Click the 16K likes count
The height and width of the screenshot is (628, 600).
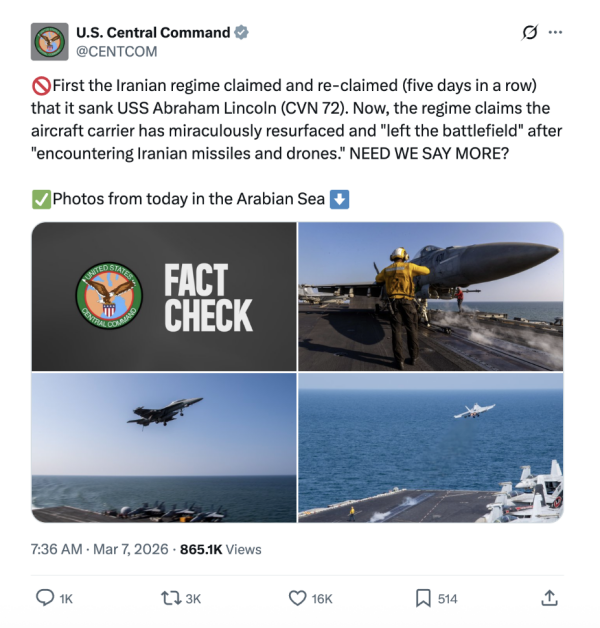[x=321, y=599]
